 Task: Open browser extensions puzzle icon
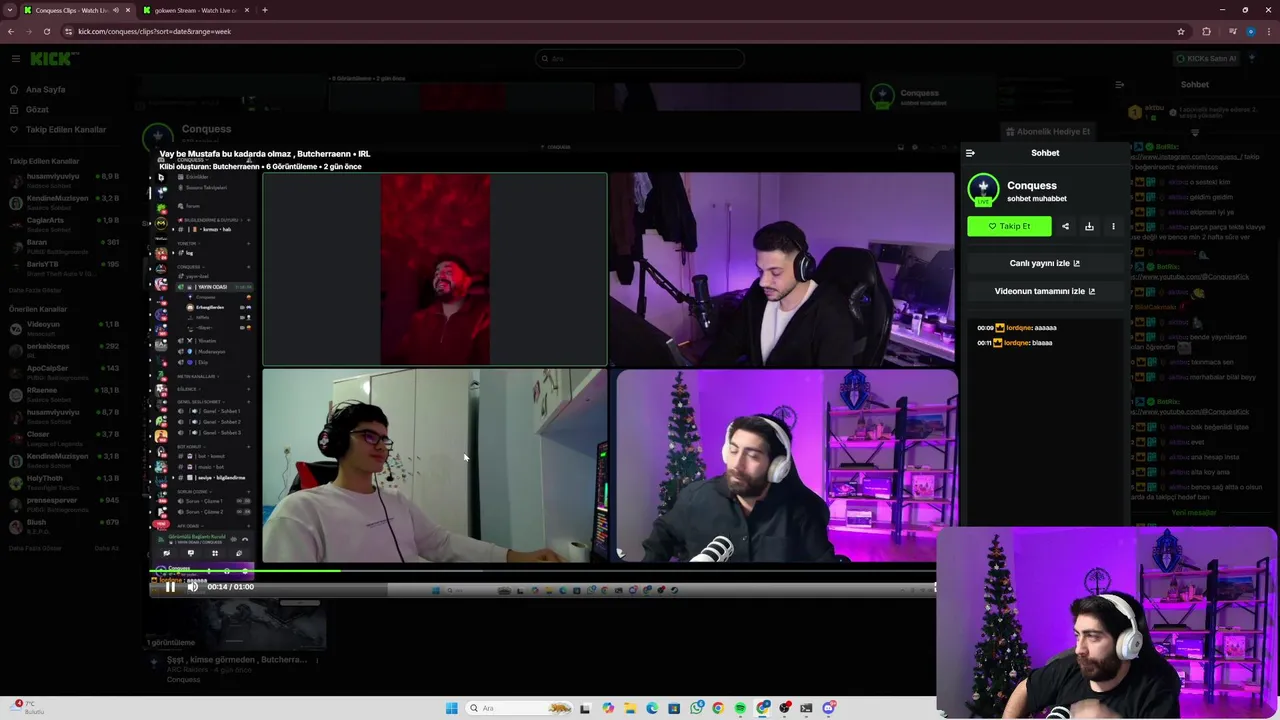(1206, 31)
